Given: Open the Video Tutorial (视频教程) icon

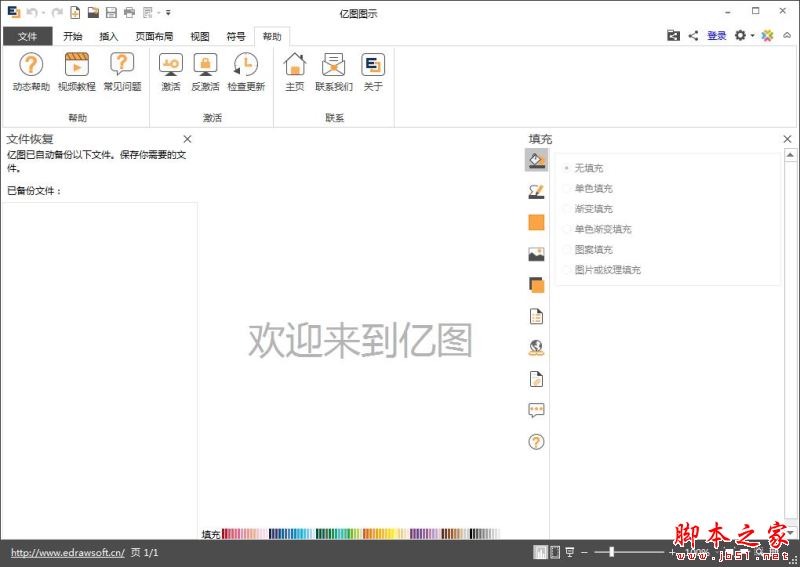Looking at the screenshot, I should [77, 72].
